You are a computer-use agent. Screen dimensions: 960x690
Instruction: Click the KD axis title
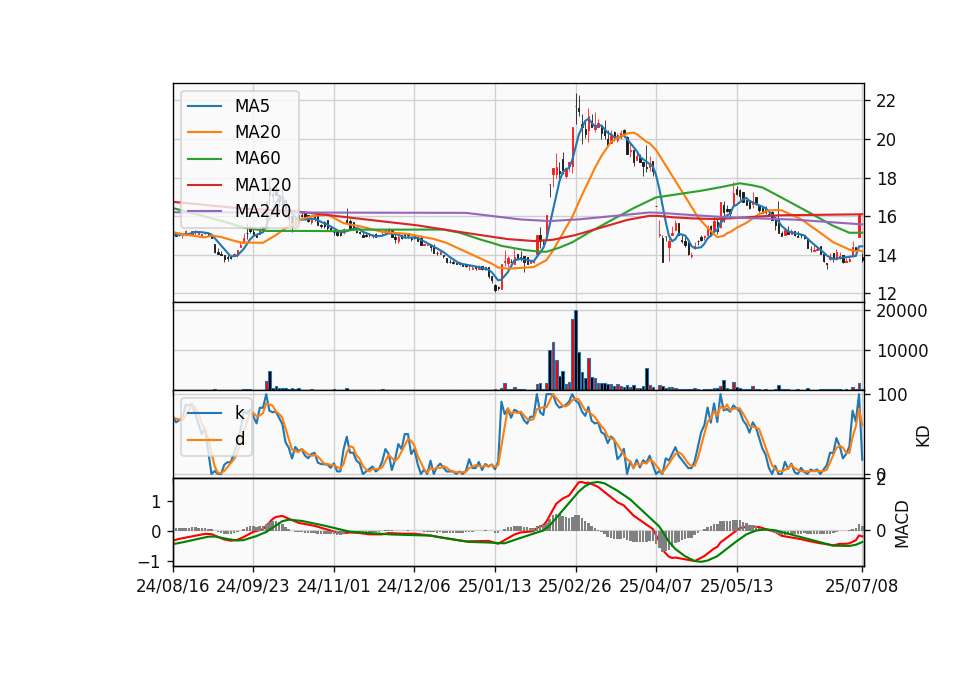click(x=923, y=436)
